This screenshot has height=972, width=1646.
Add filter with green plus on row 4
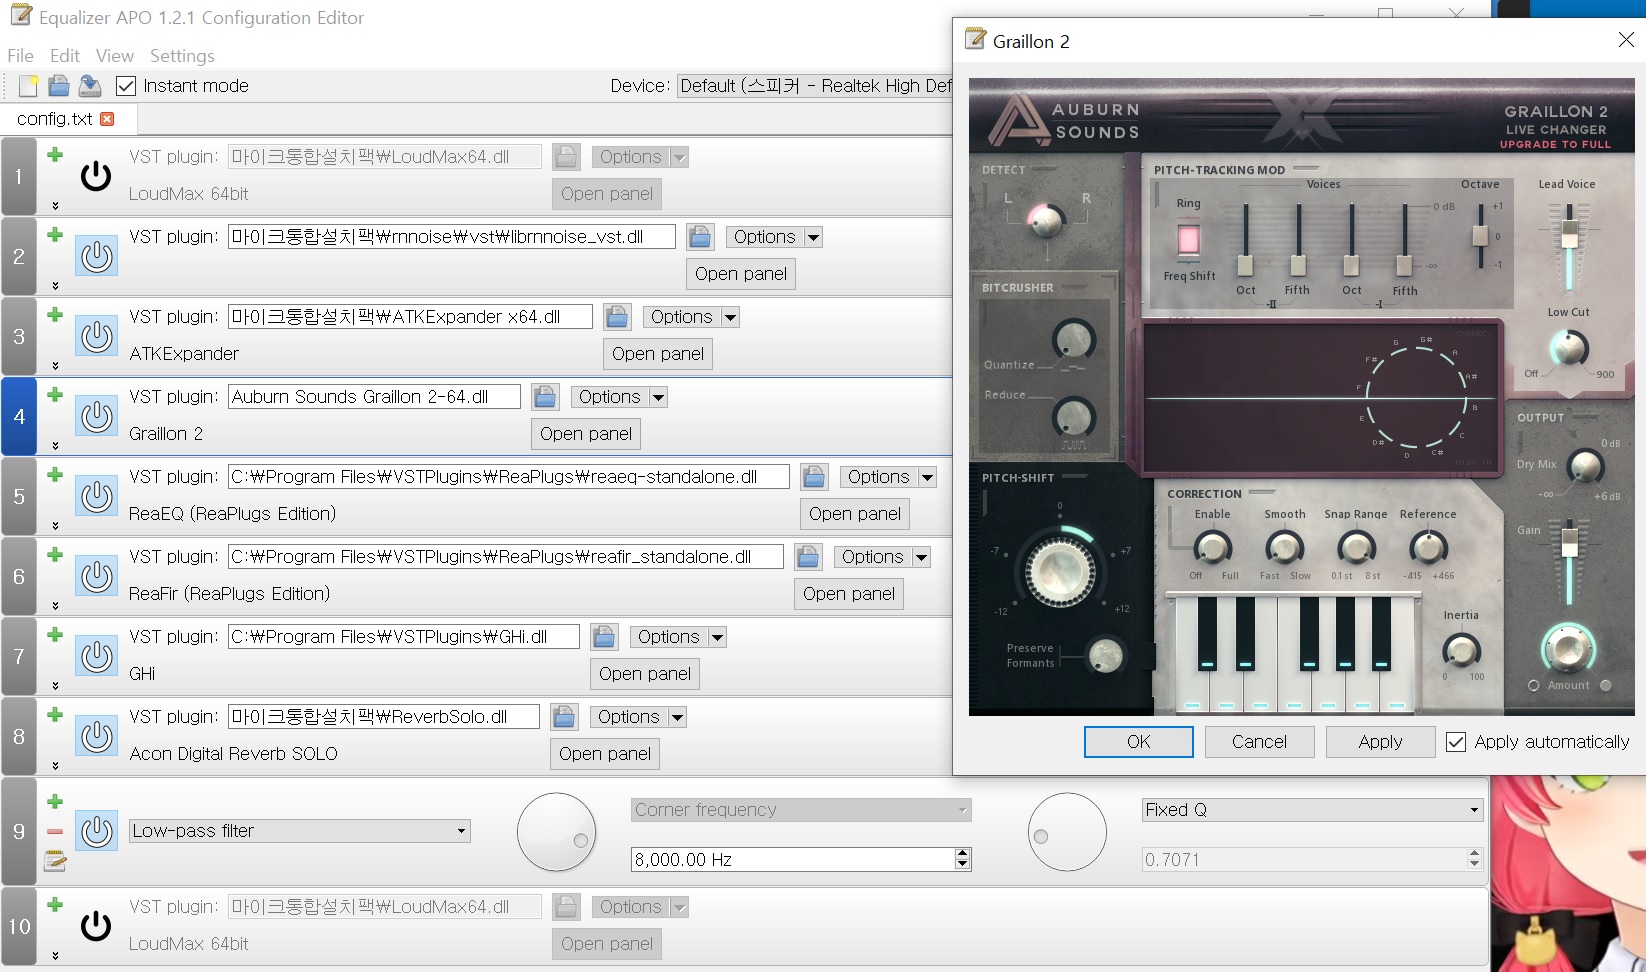(x=55, y=394)
